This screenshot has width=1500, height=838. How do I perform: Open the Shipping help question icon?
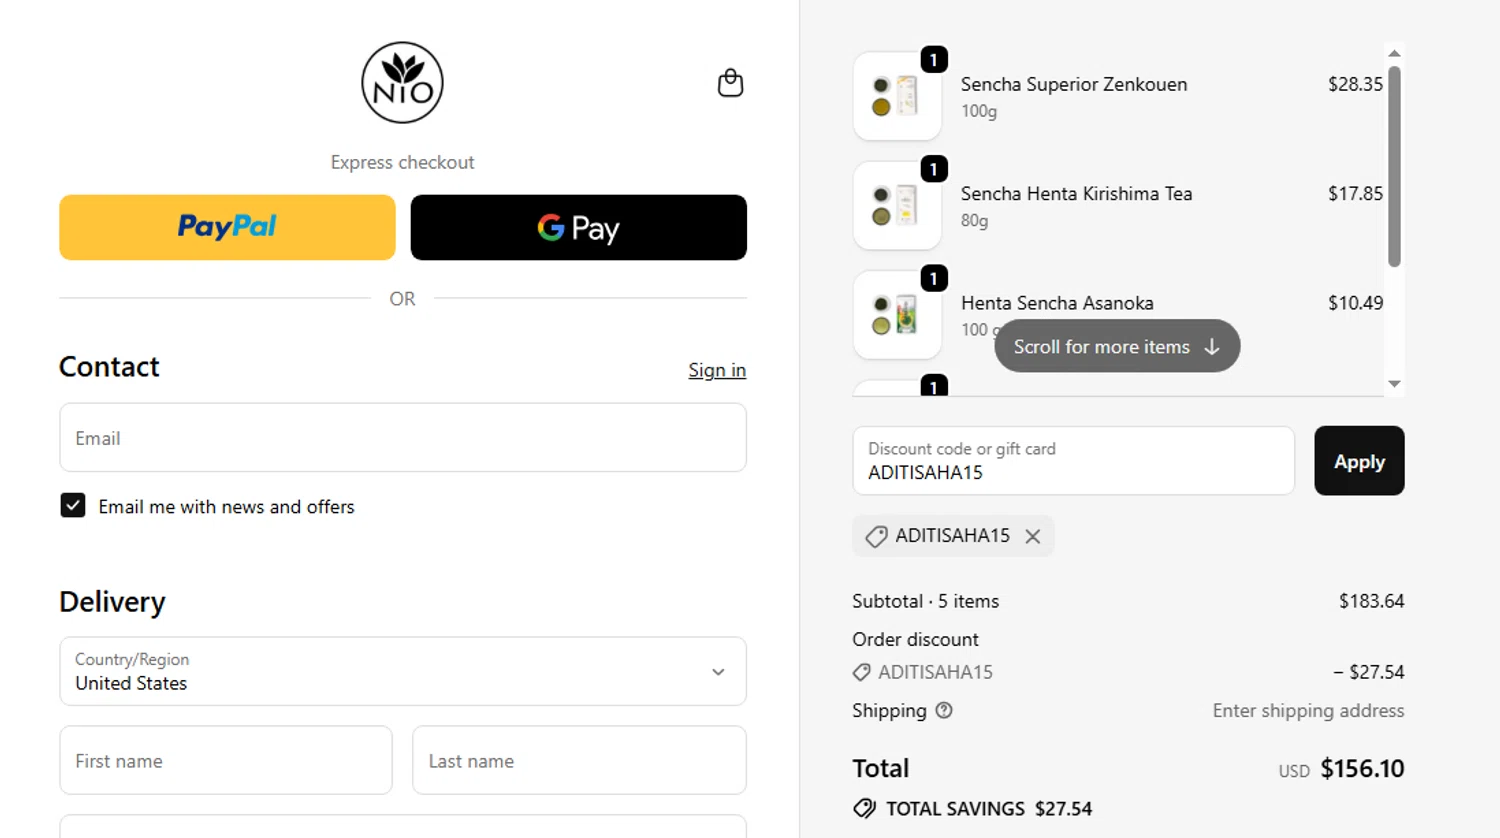pos(944,711)
